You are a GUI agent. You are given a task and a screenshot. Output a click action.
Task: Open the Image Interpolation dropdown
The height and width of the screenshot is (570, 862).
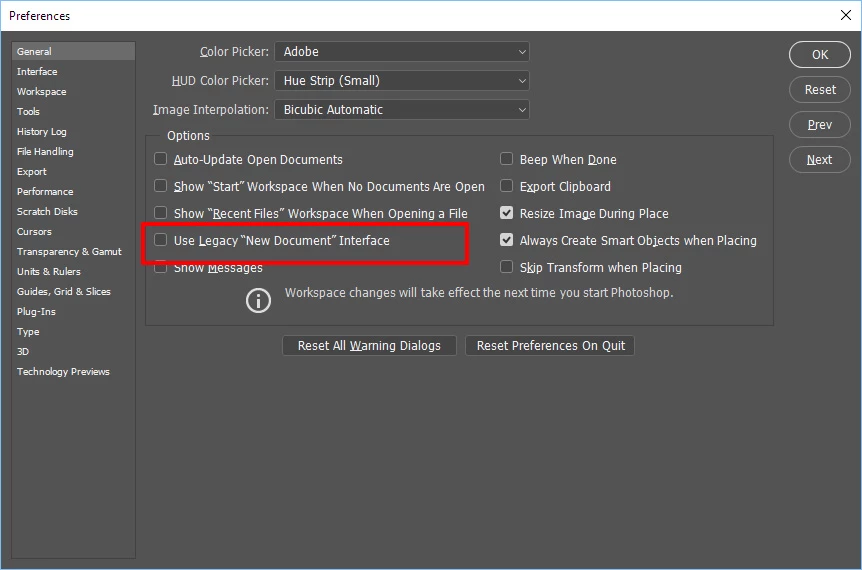(x=402, y=110)
